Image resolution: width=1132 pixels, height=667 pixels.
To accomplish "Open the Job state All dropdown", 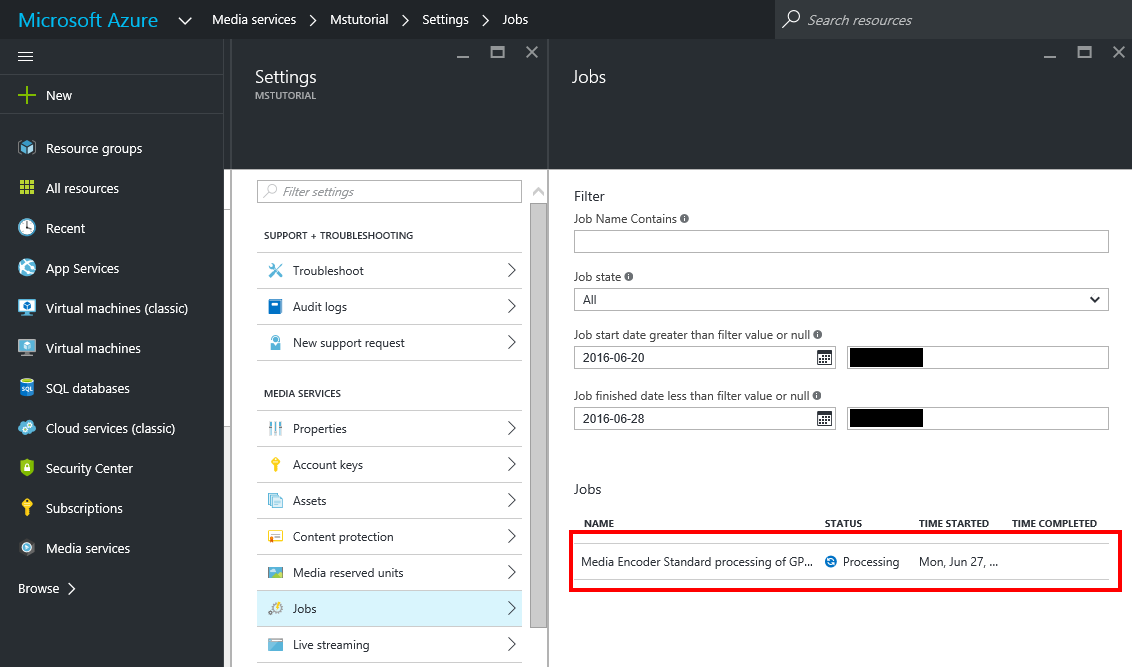I will click(x=841, y=300).
